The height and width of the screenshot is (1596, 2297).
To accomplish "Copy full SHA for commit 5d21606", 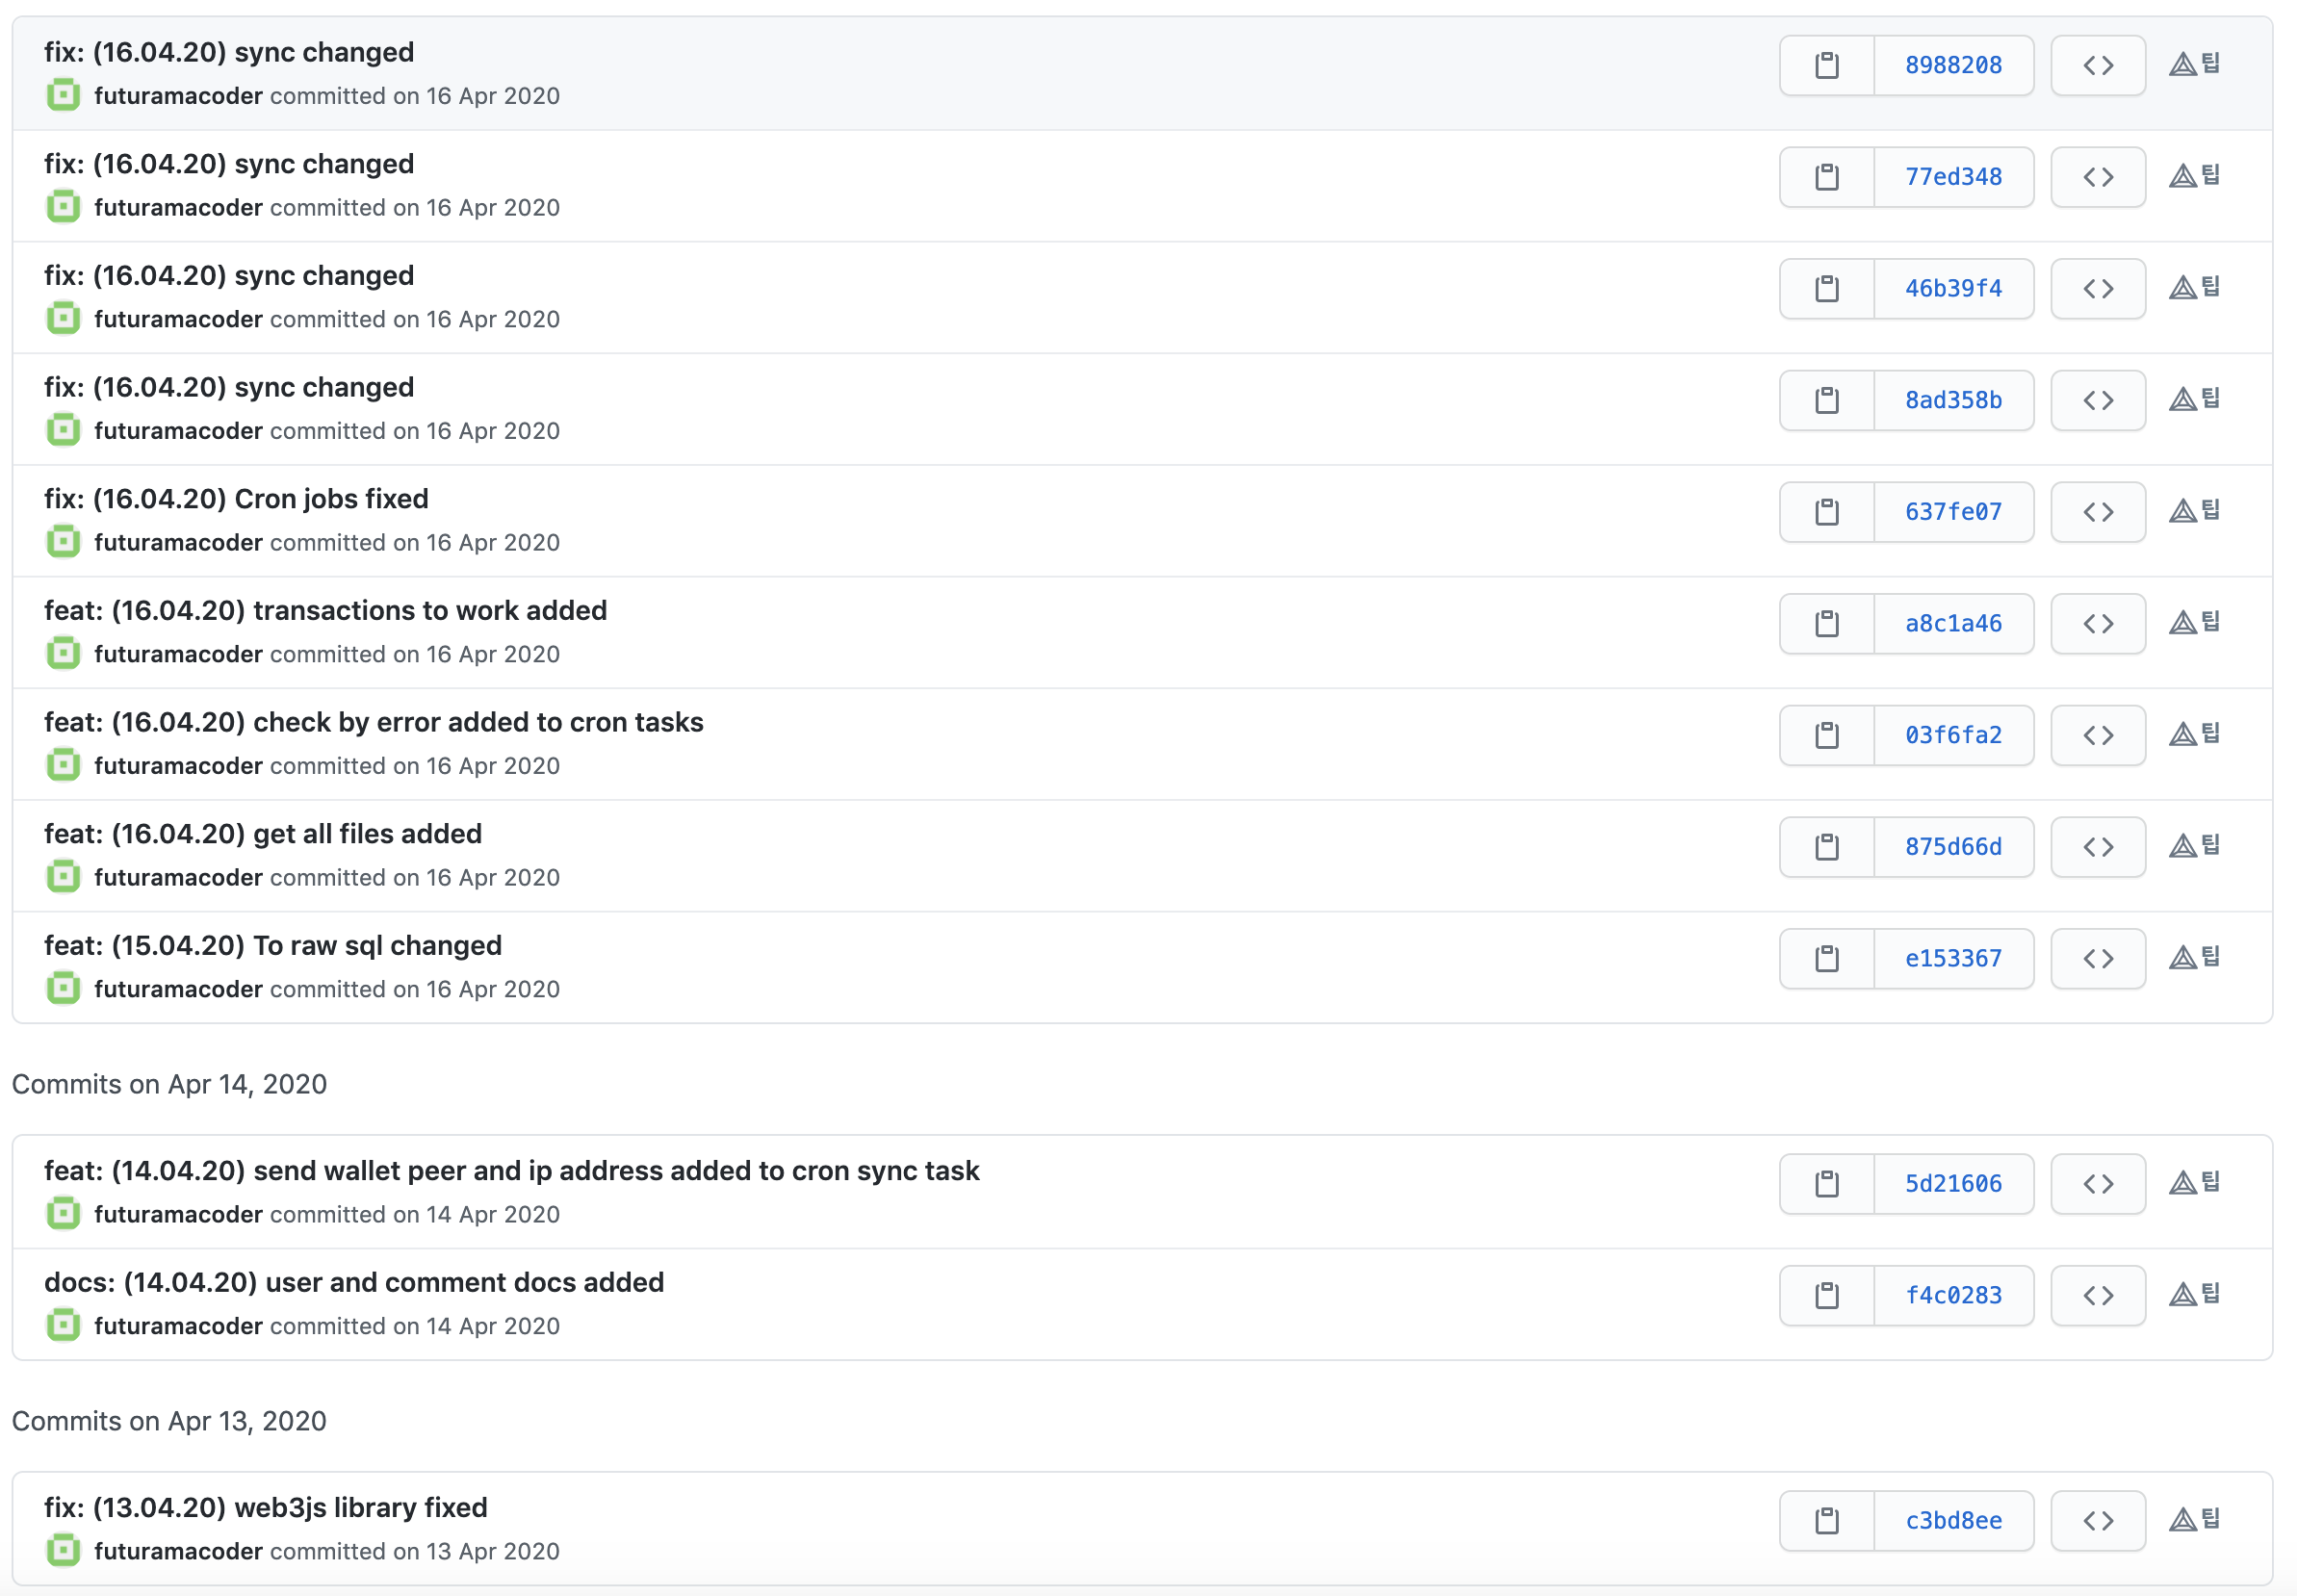I will click(1825, 1185).
